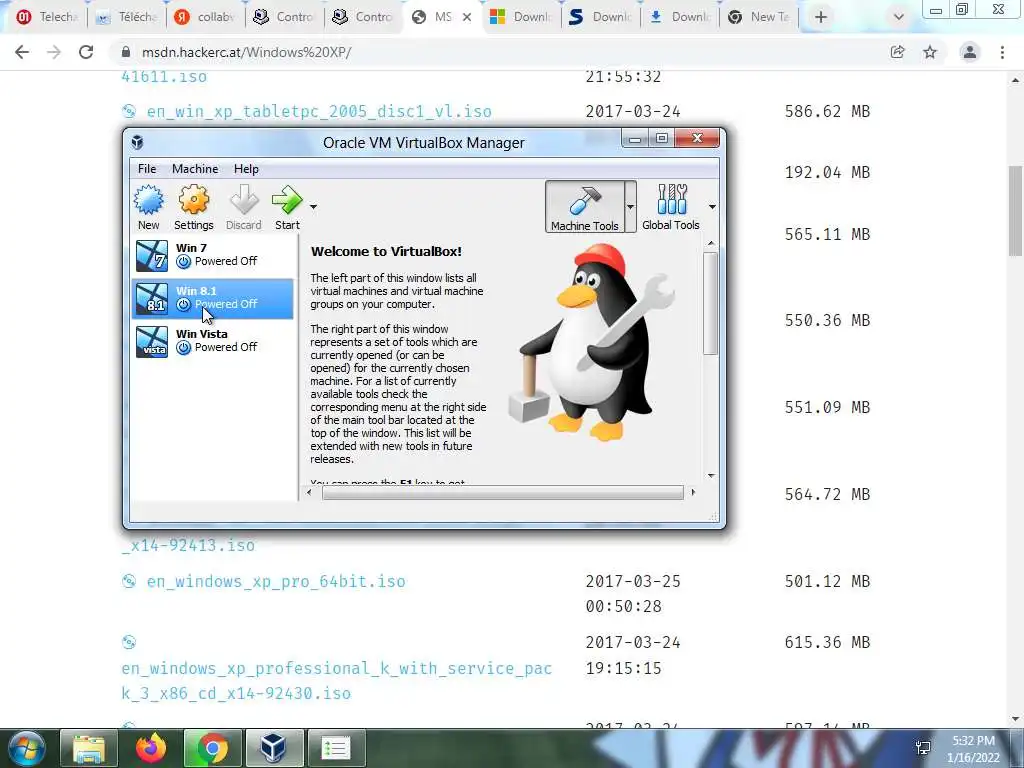Bookmark this page with star icon

930,52
